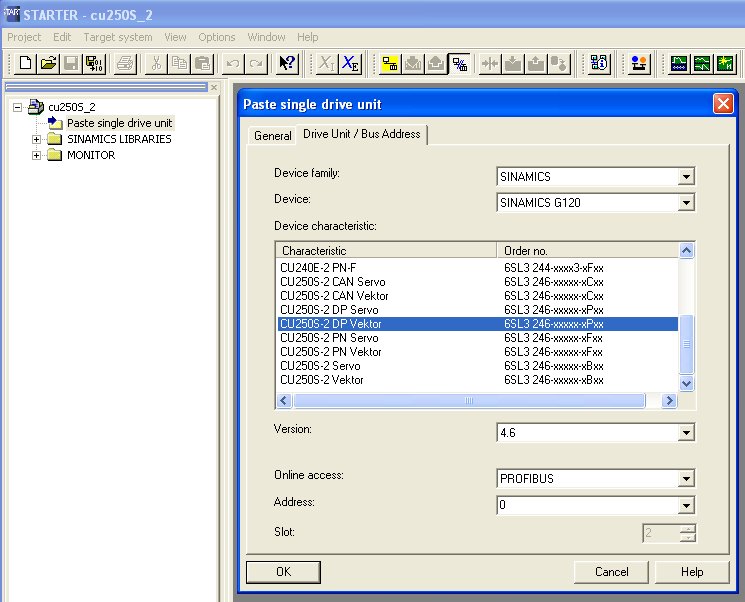Select the CU250S-2 PN Vektor row
The height and width of the screenshot is (602, 745).
pos(477,352)
